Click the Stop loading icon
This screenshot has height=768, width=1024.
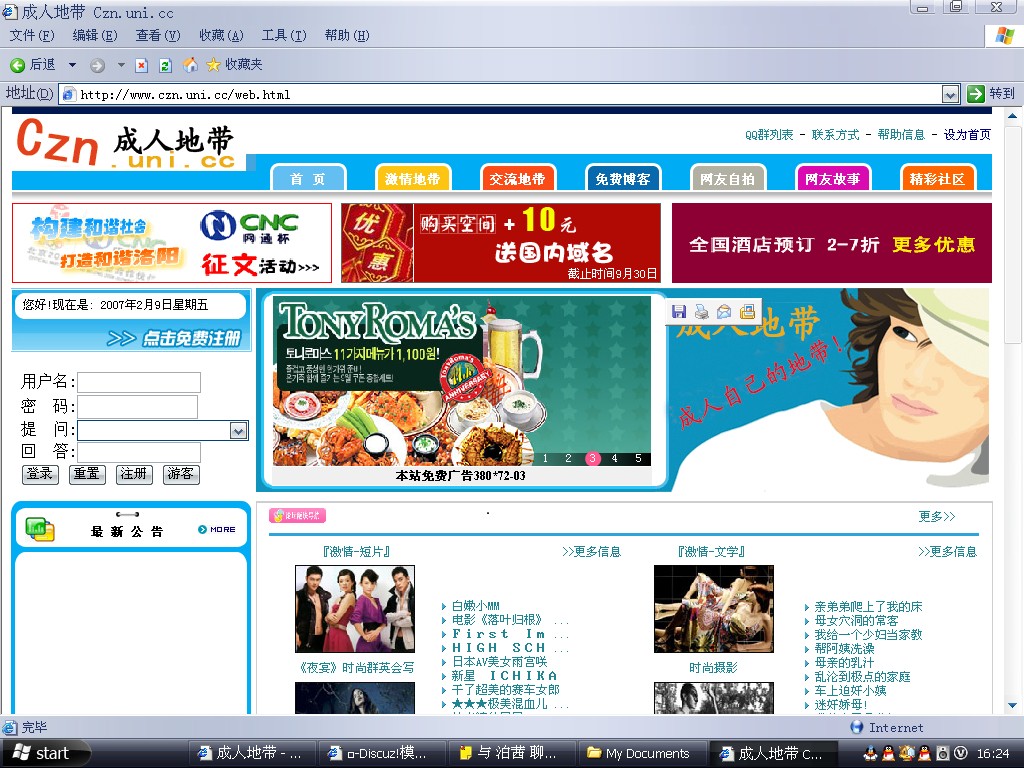click(142, 65)
